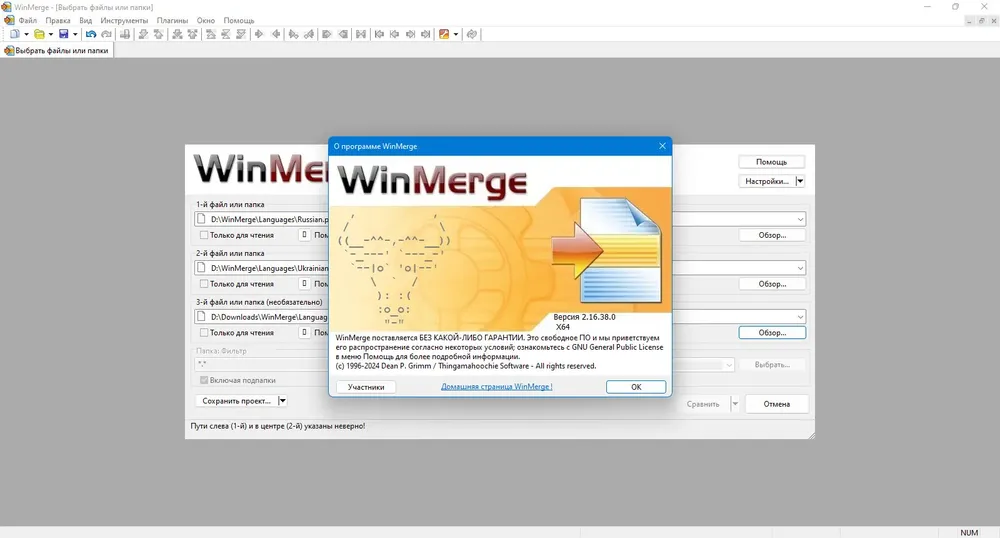Open the Вид menu
The image size is (1000, 538).
click(85, 20)
